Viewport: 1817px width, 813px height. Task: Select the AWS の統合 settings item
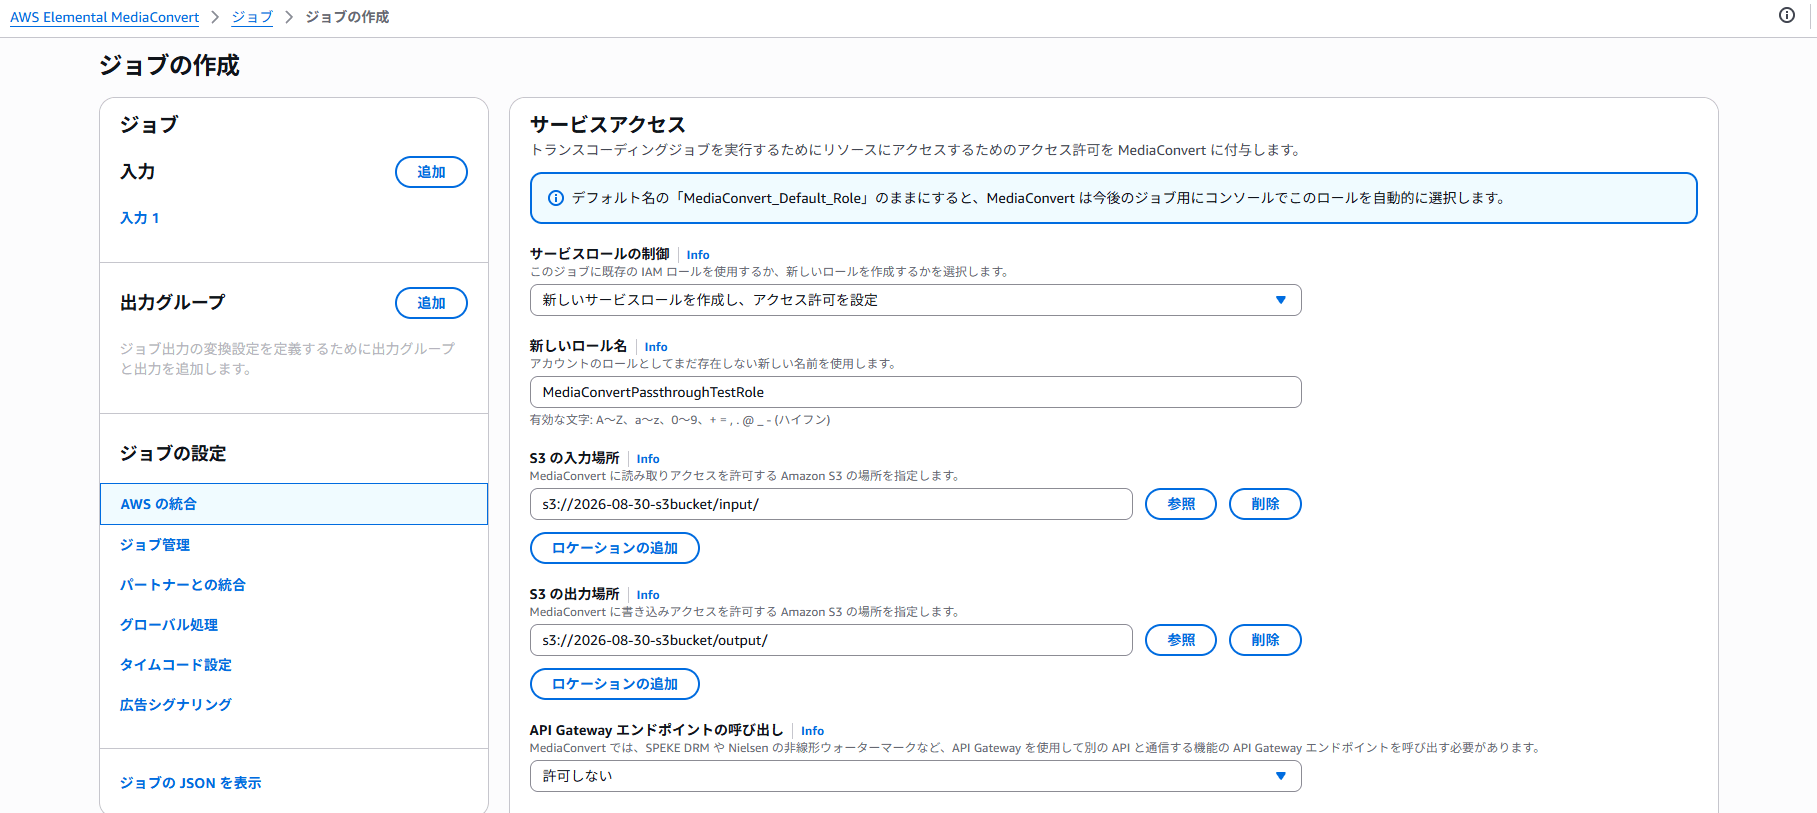294,504
